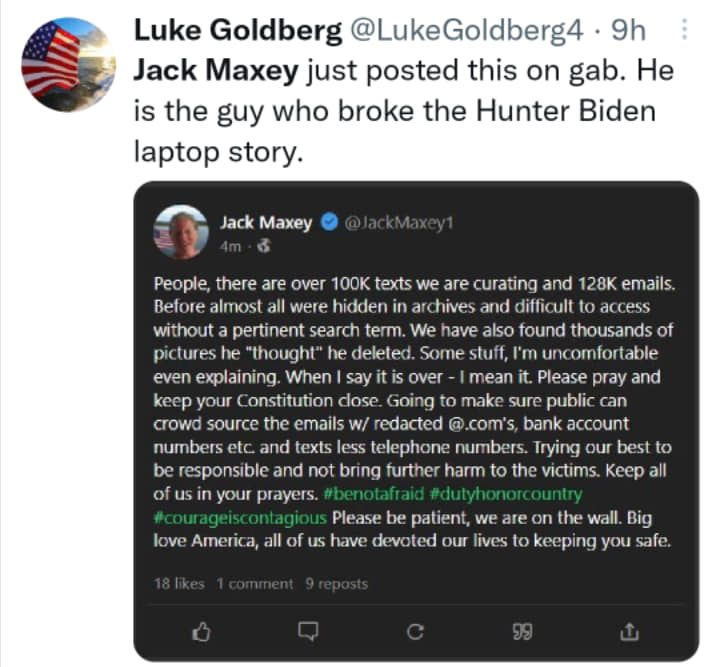View the 9 reposts list

(337, 583)
